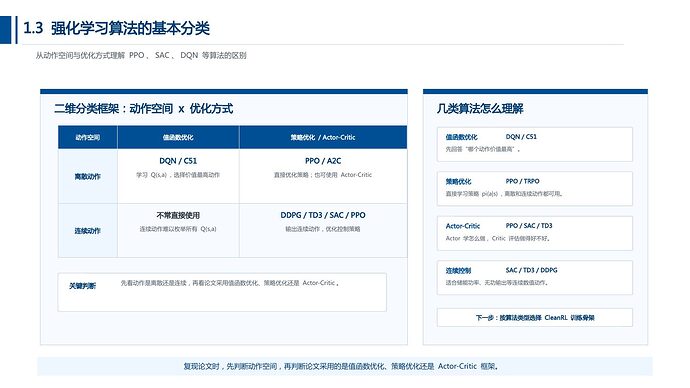Select the text 'PPO / SAC / TD3'
Image resolution: width=690 pixels, height=388 pixels.
[529, 226]
